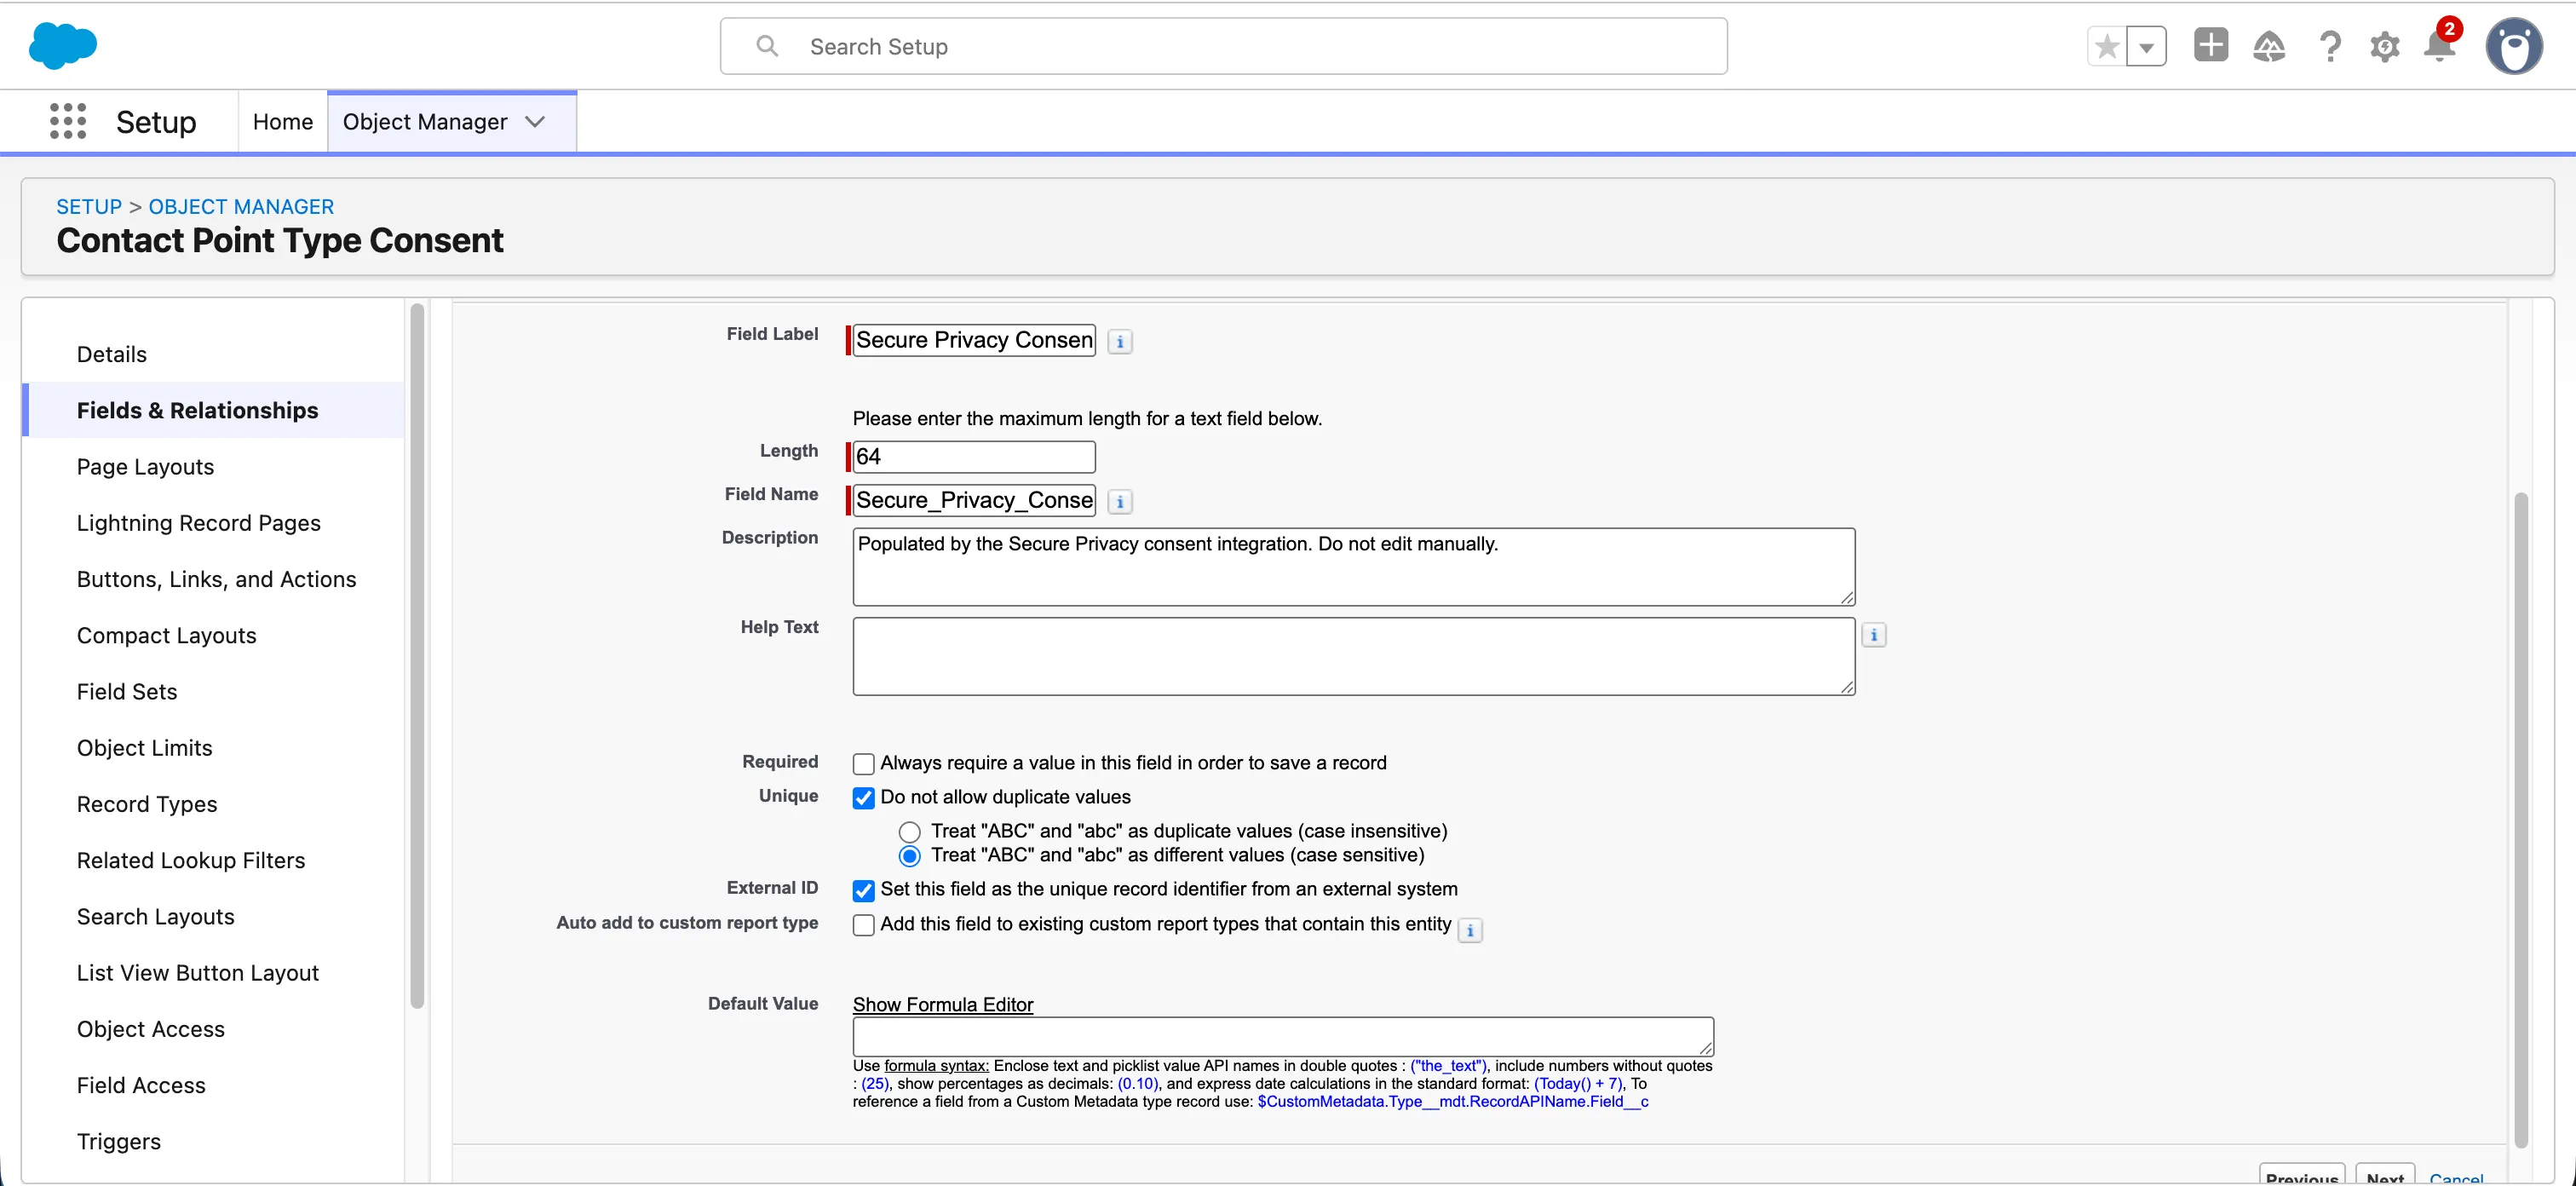
Task: Click the favorites star icon
Action: click(x=2106, y=46)
